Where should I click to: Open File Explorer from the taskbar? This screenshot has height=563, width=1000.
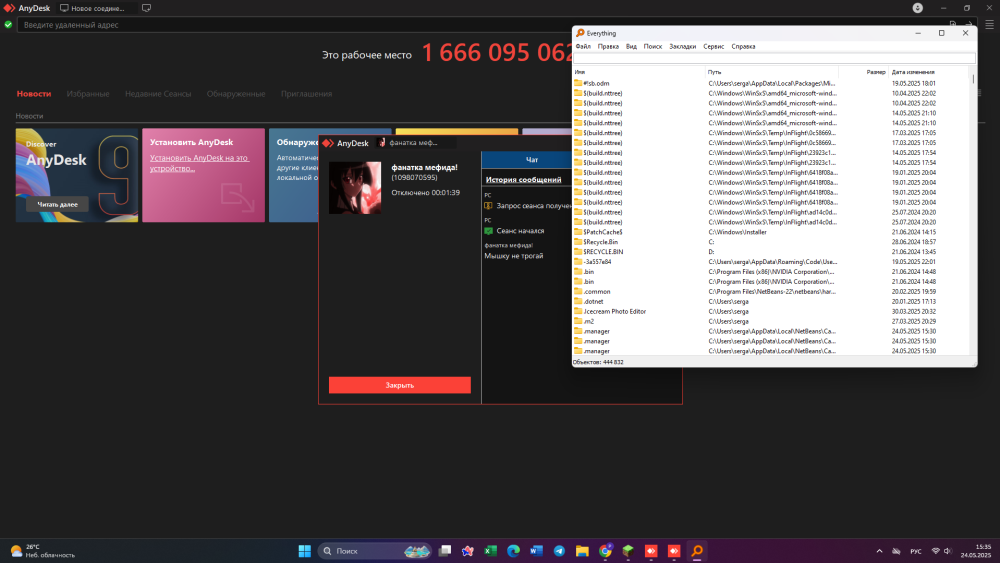pos(582,551)
